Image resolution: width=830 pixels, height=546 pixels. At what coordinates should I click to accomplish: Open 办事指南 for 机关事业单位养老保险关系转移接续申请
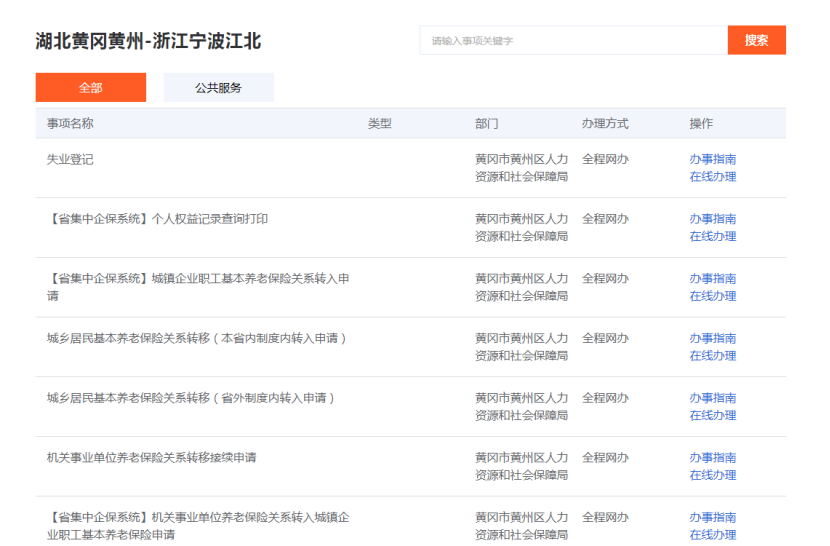click(x=712, y=458)
